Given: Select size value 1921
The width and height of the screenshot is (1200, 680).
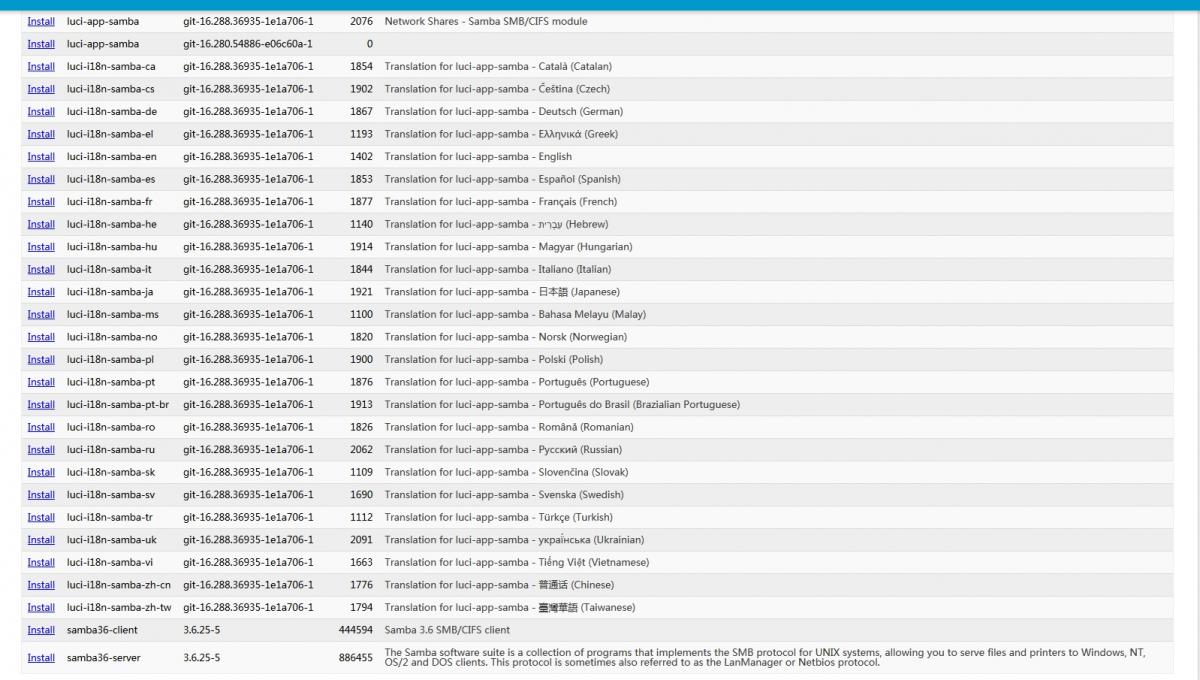Looking at the screenshot, I should coord(362,292).
